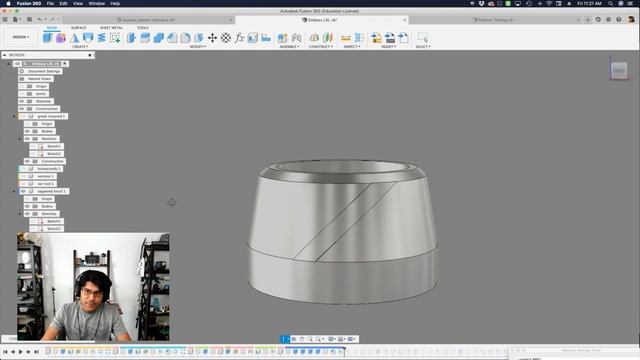Select the Midplane icon in Construct
This screenshot has width=640, height=360.
tap(328, 38)
